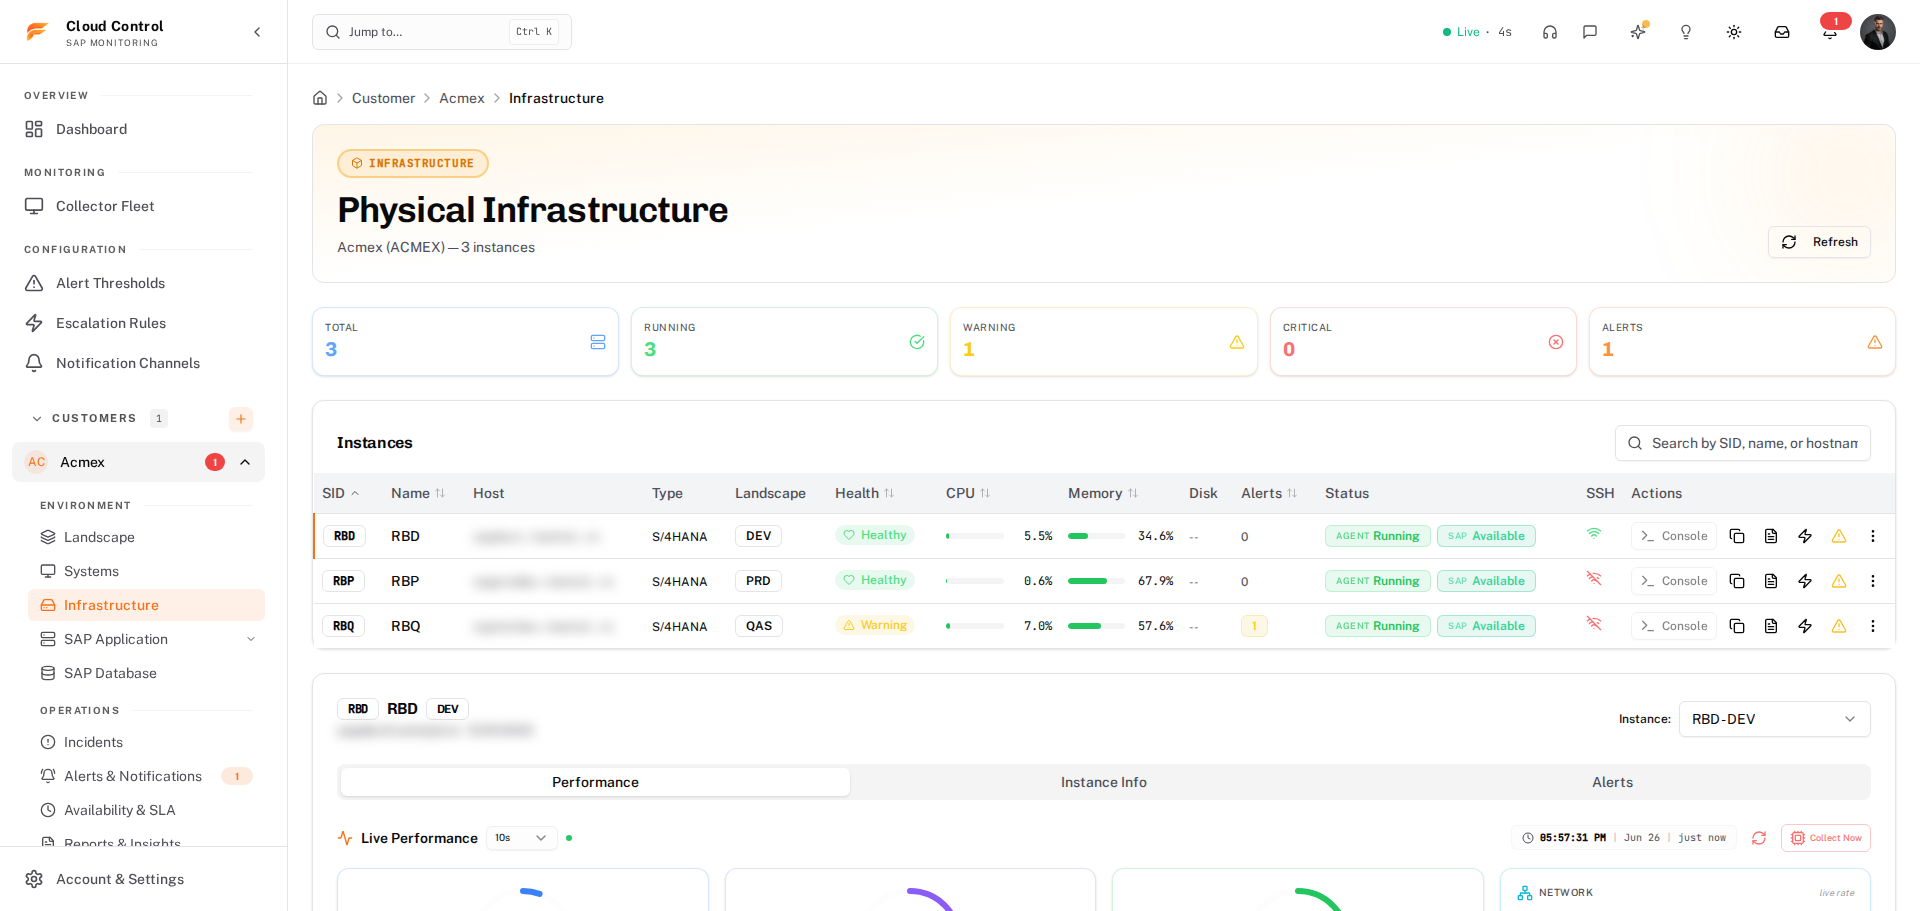Image resolution: width=1920 pixels, height=911 pixels.
Task: Go to Customer in the breadcrumb
Action: point(383,98)
